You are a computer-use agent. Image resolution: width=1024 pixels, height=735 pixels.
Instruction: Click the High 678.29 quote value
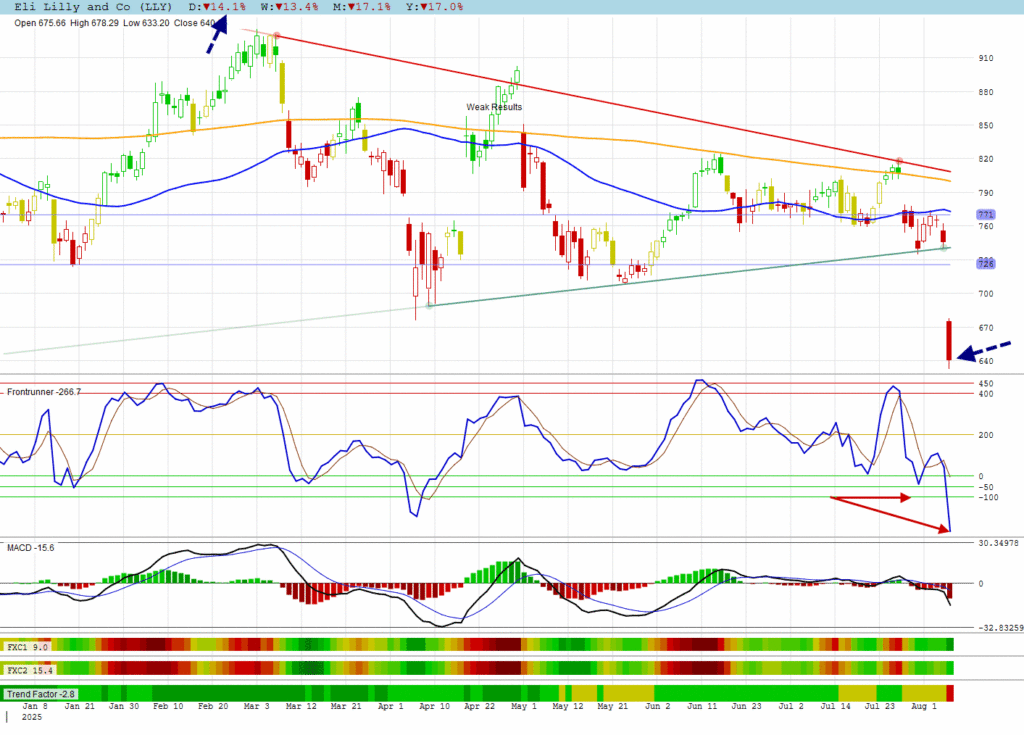94,23
